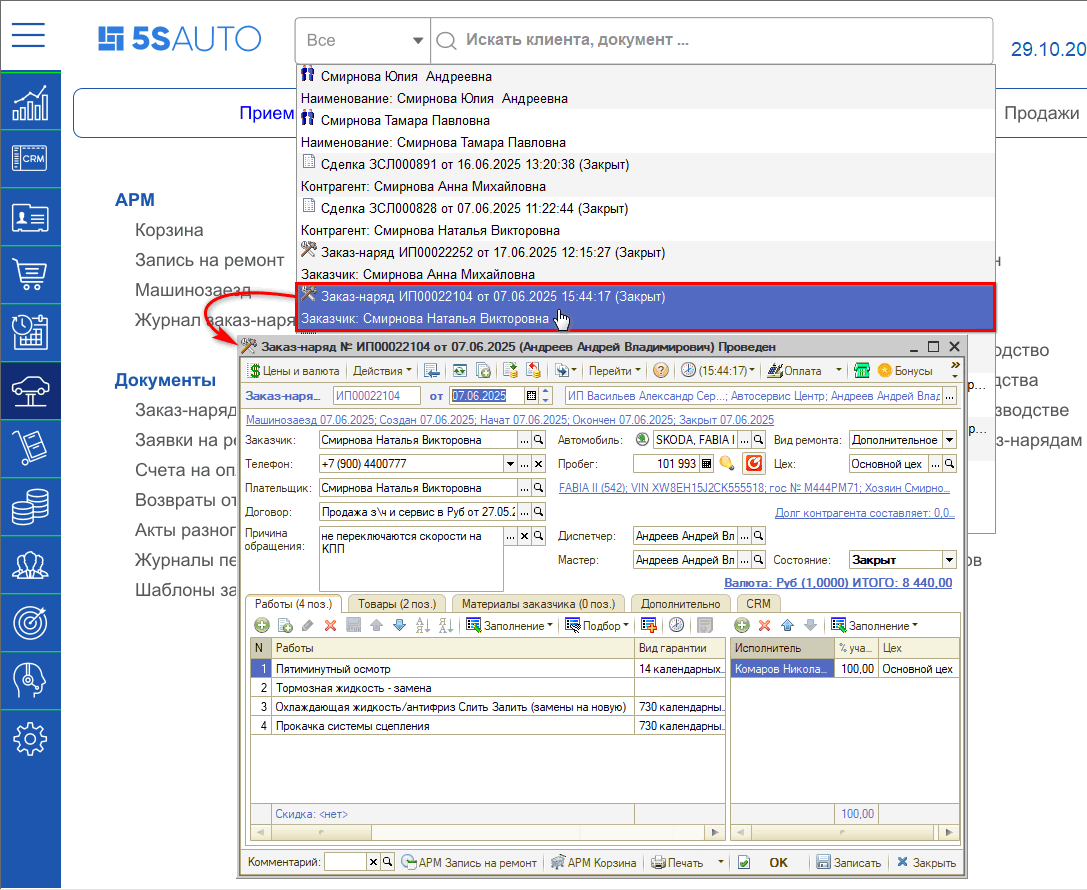The width and height of the screenshot is (1087, 890).
Task: Click the Записать button
Action: pos(848,863)
